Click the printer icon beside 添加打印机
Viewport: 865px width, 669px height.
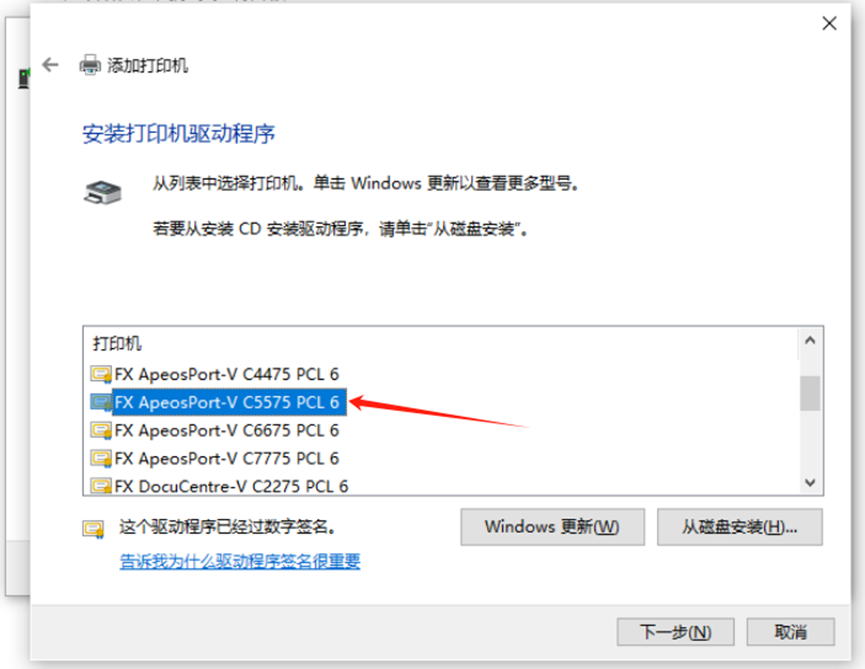point(90,65)
